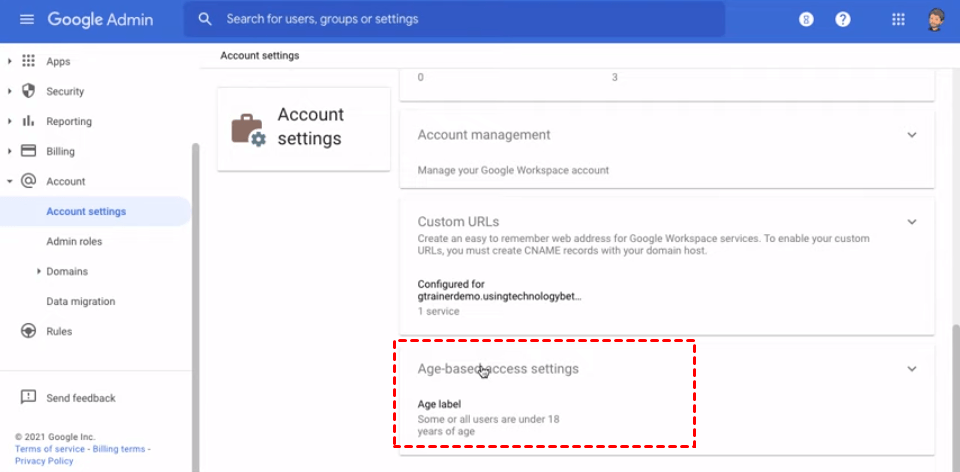Open Apps in the sidebar
Screen dimensions: 960x472
(x=58, y=61)
